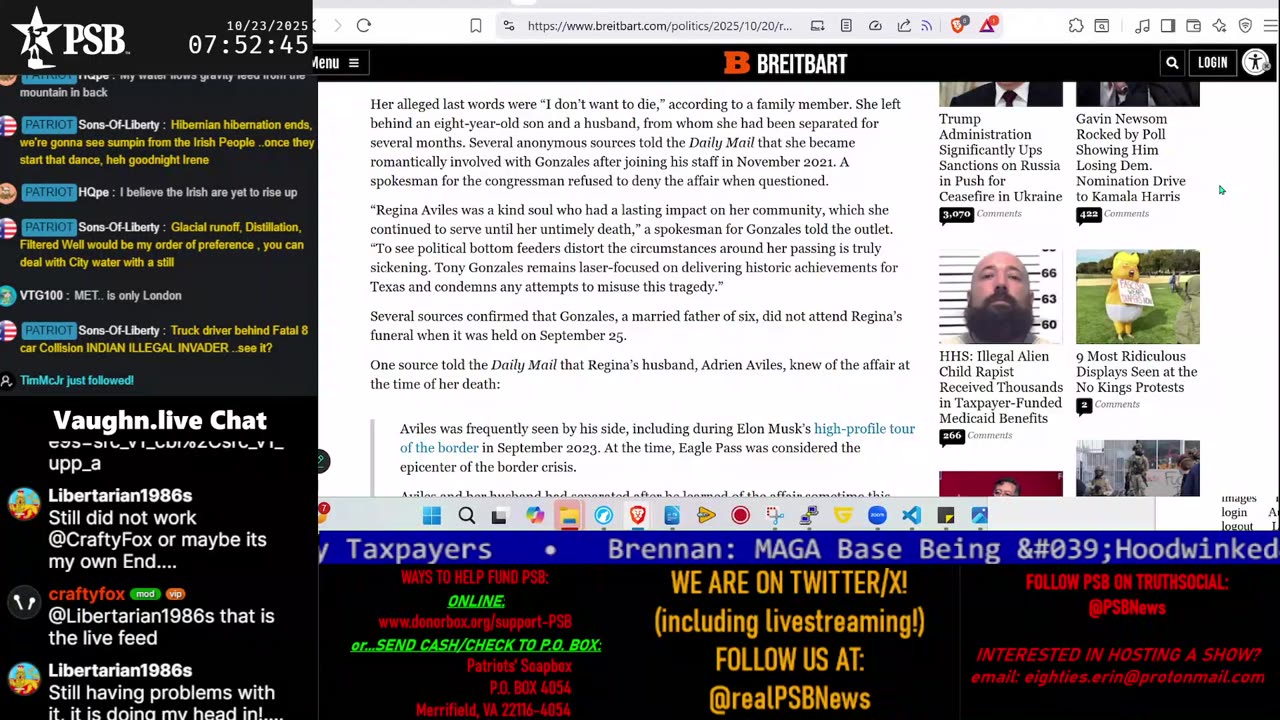
Task: Open the red record button app on the taskbar
Action: tap(740, 516)
